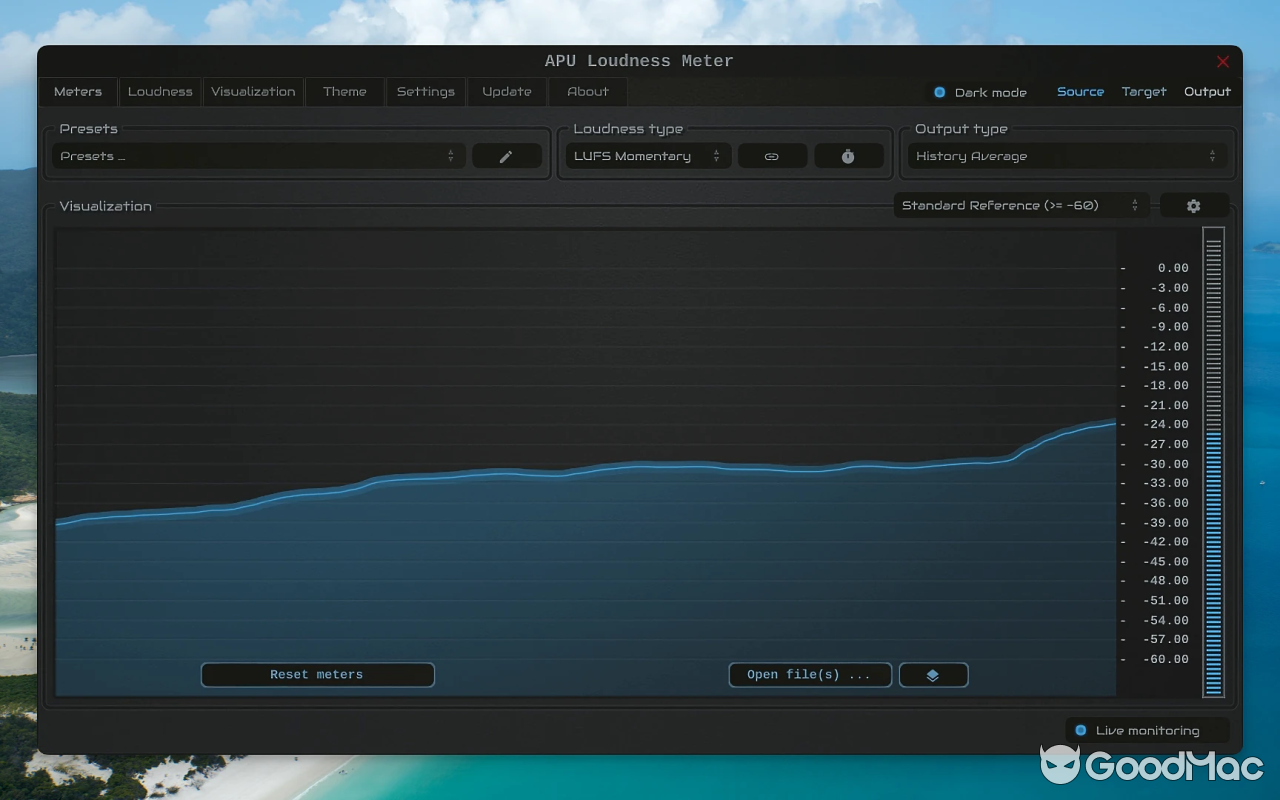Screen dimensions: 1280x800
Task: Click the GoodMac cat logo
Action: click(x=1063, y=767)
